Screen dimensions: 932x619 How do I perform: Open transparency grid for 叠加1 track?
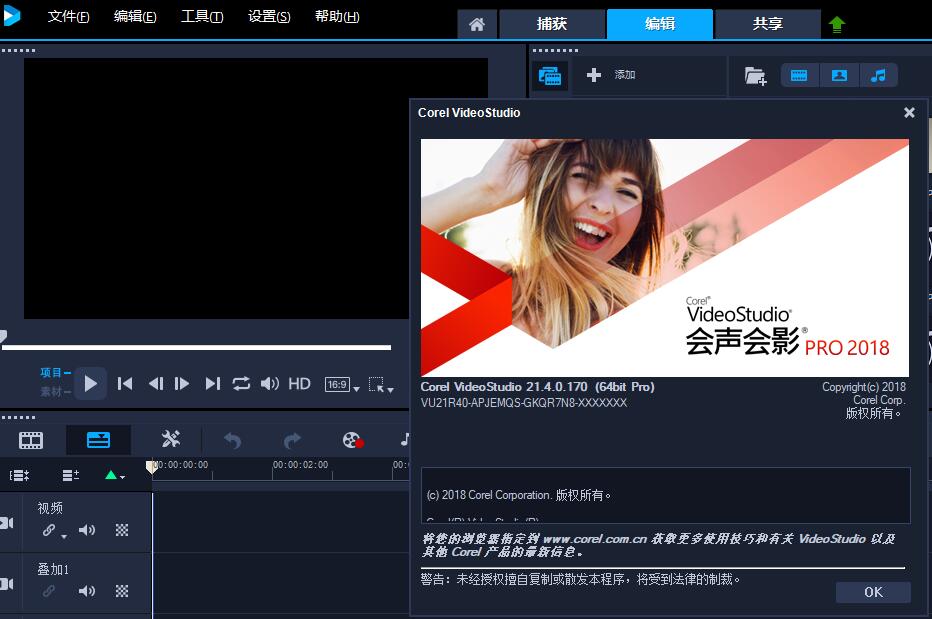[x=122, y=590]
